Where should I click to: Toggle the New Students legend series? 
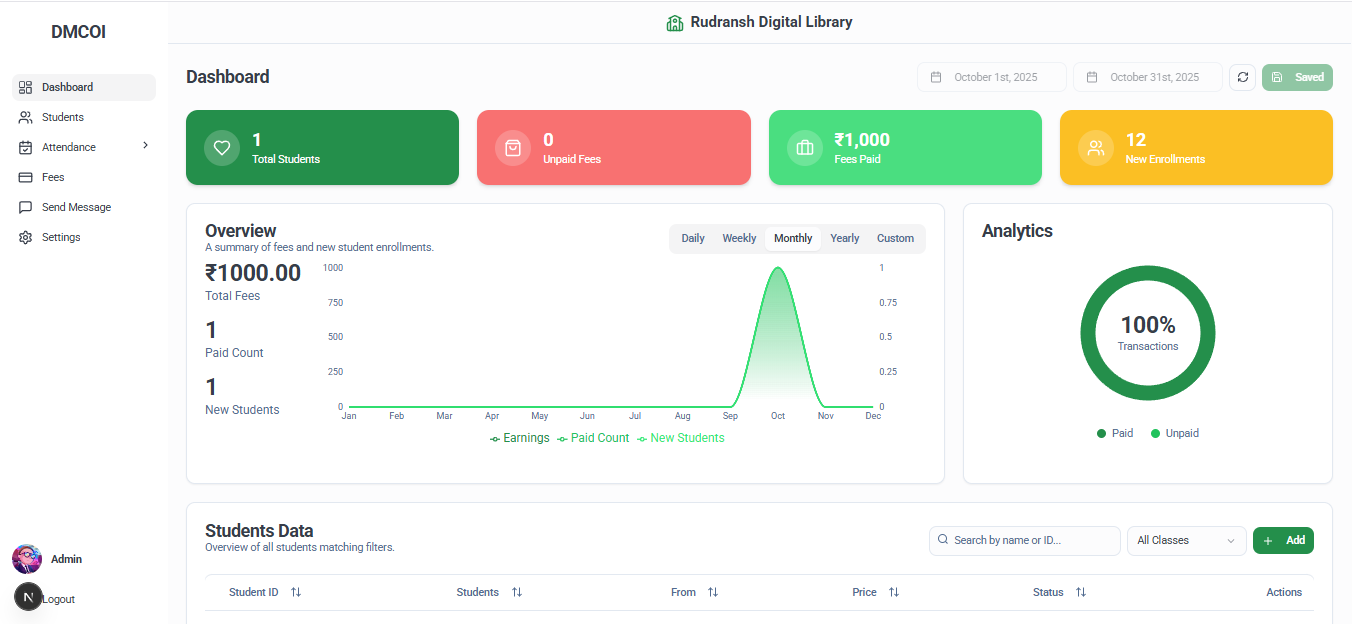pos(680,438)
